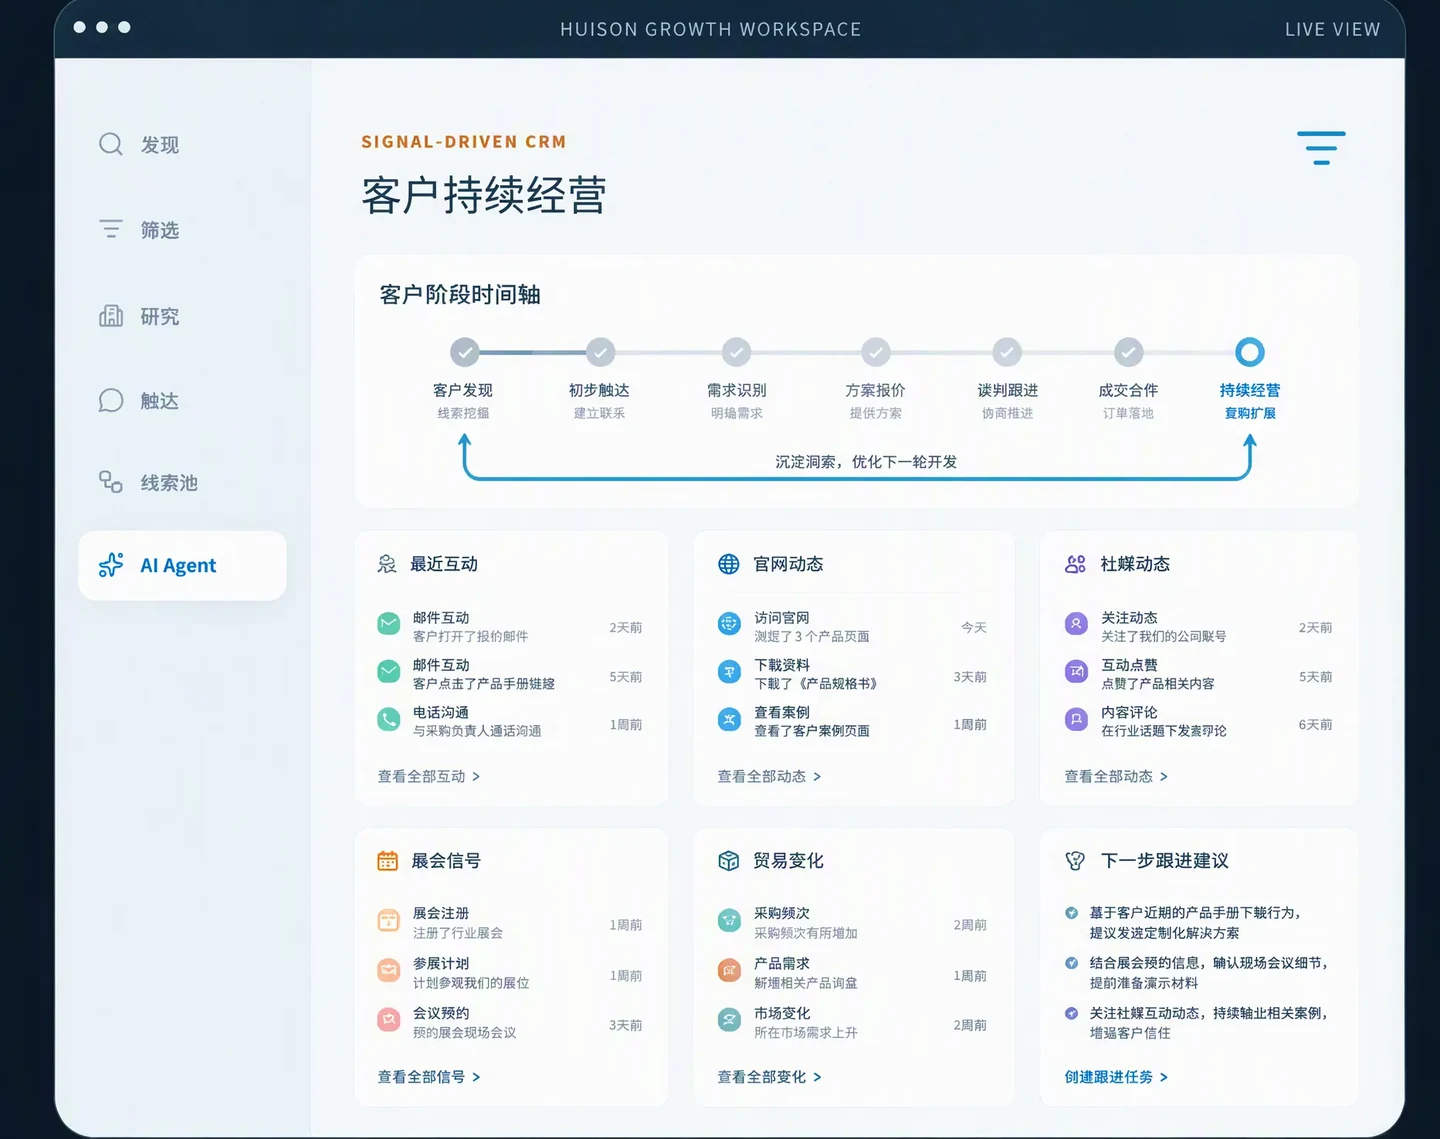
Task: Click the 访问官网 entry
Action: (852, 626)
